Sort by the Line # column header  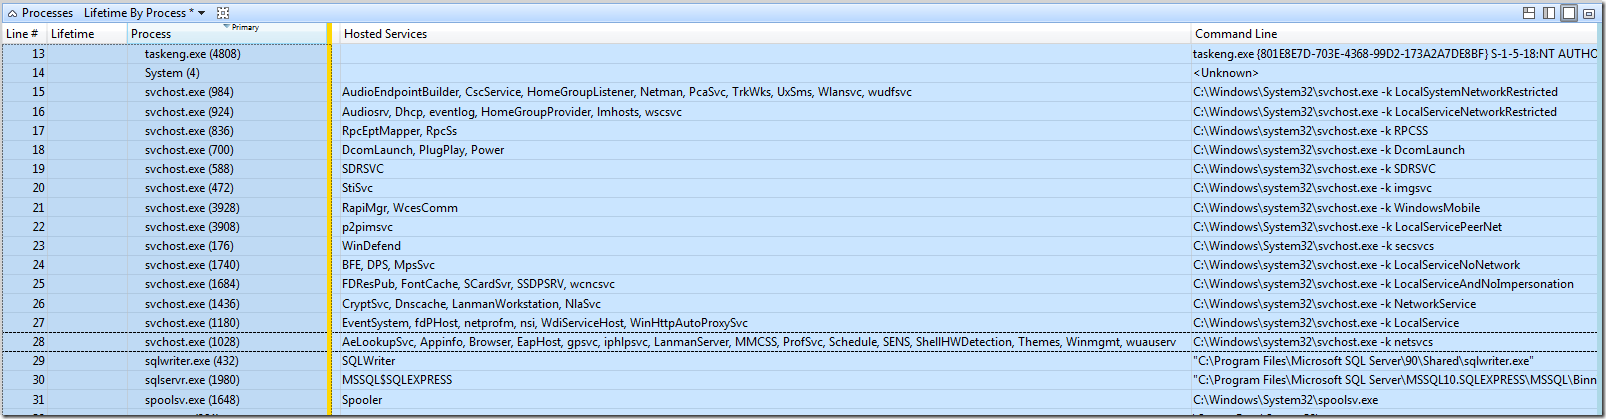click(24, 33)
